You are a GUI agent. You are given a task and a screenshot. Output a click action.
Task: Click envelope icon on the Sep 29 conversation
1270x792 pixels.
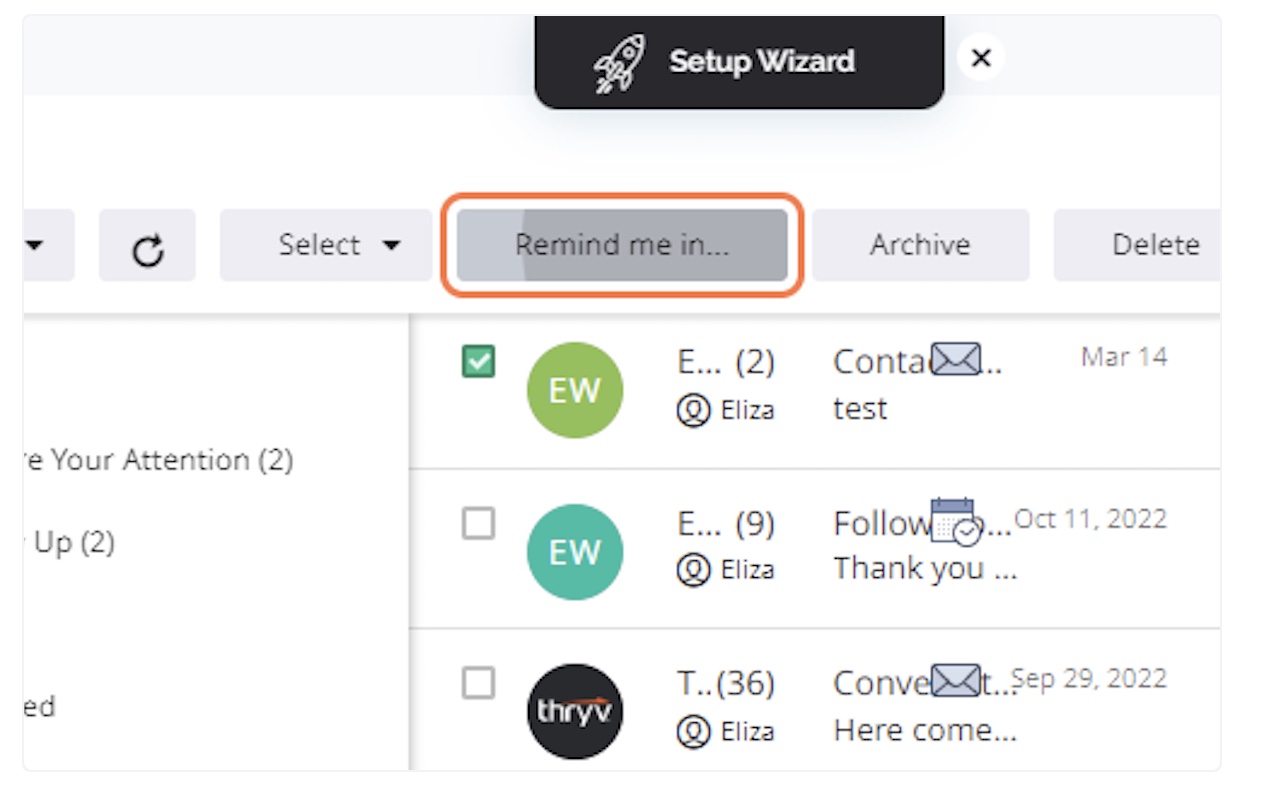pos(956,679)
